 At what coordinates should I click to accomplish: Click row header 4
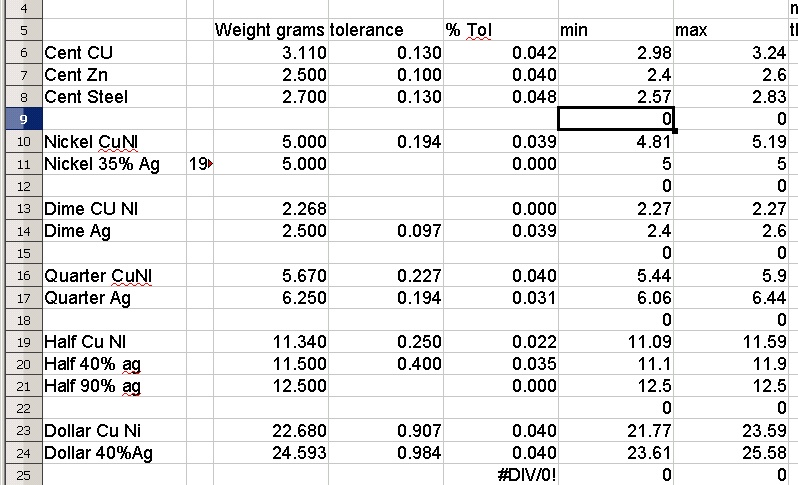tap(20, 8)
